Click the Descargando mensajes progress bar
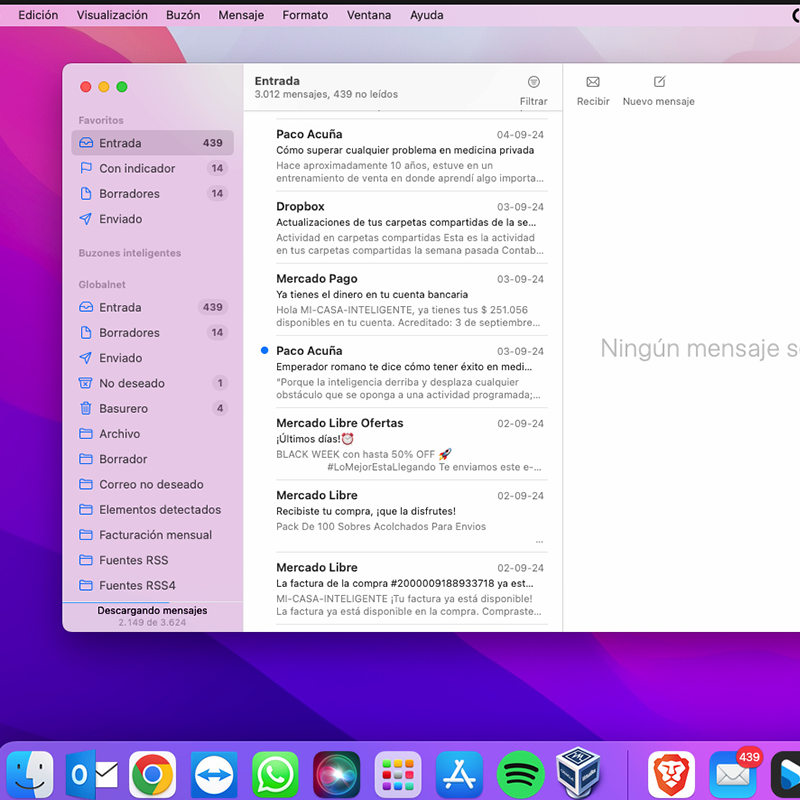 pos(152,603)
